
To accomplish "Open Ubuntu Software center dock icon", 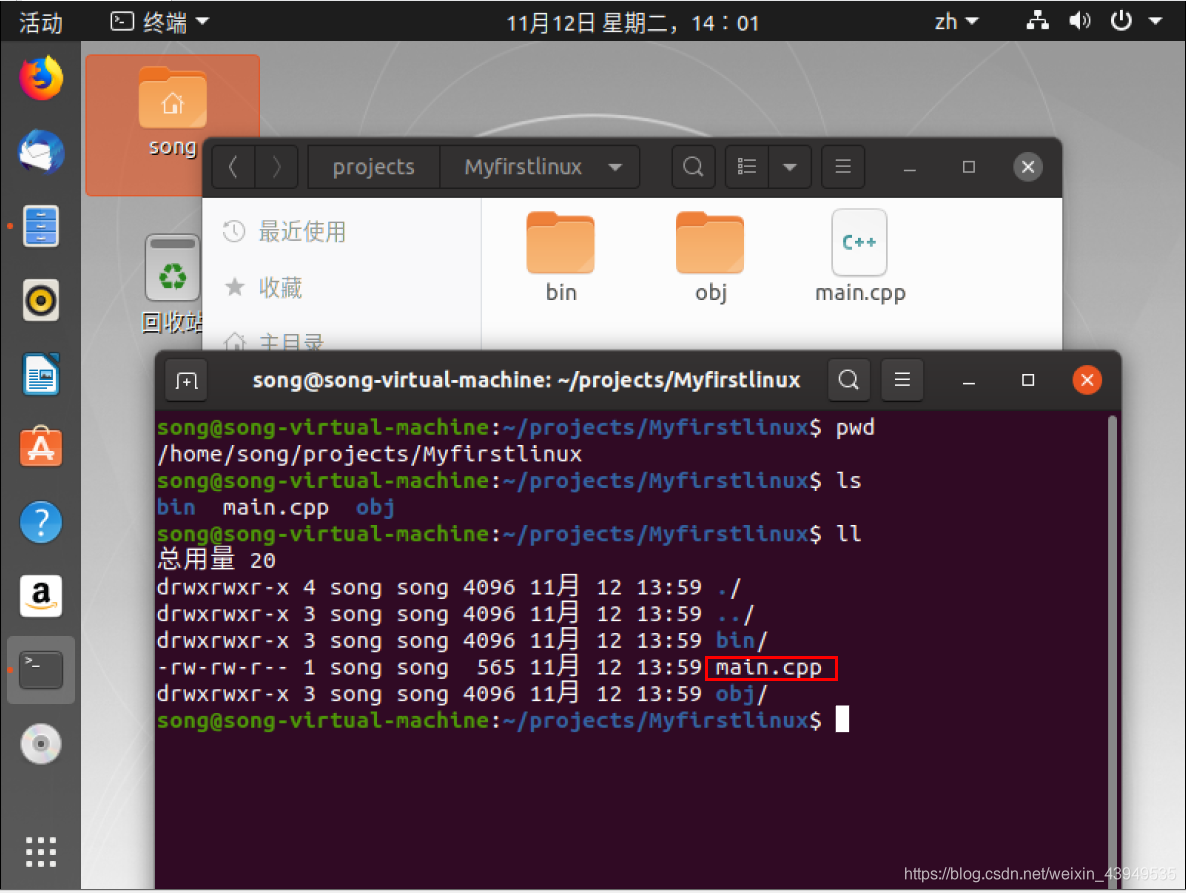I will coord(42,448).
